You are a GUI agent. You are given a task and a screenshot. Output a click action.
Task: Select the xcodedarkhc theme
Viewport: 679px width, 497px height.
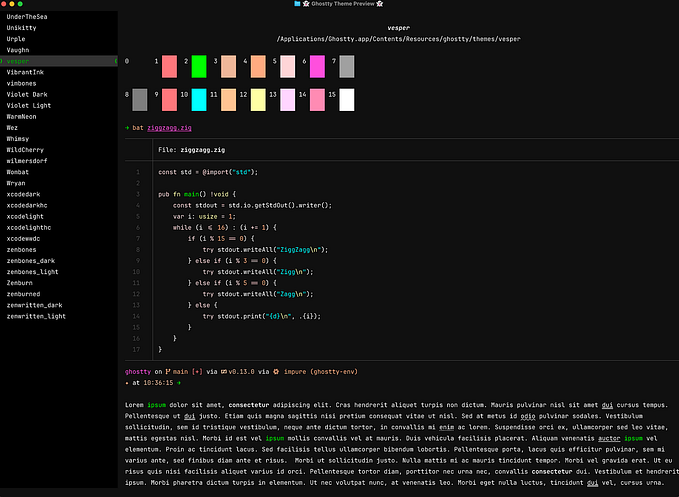pyautogui.click(x=27, y=206)
